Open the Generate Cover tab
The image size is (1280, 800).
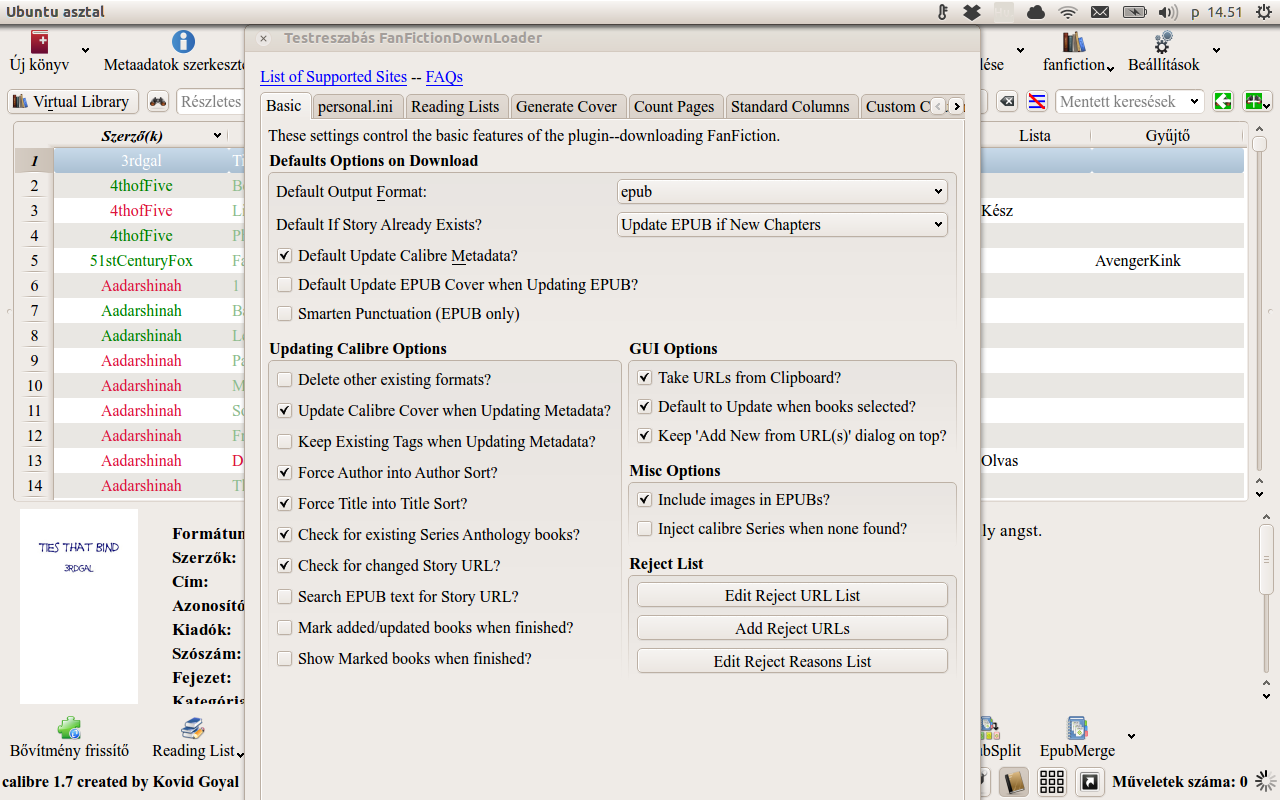click(x=566, y=107)
